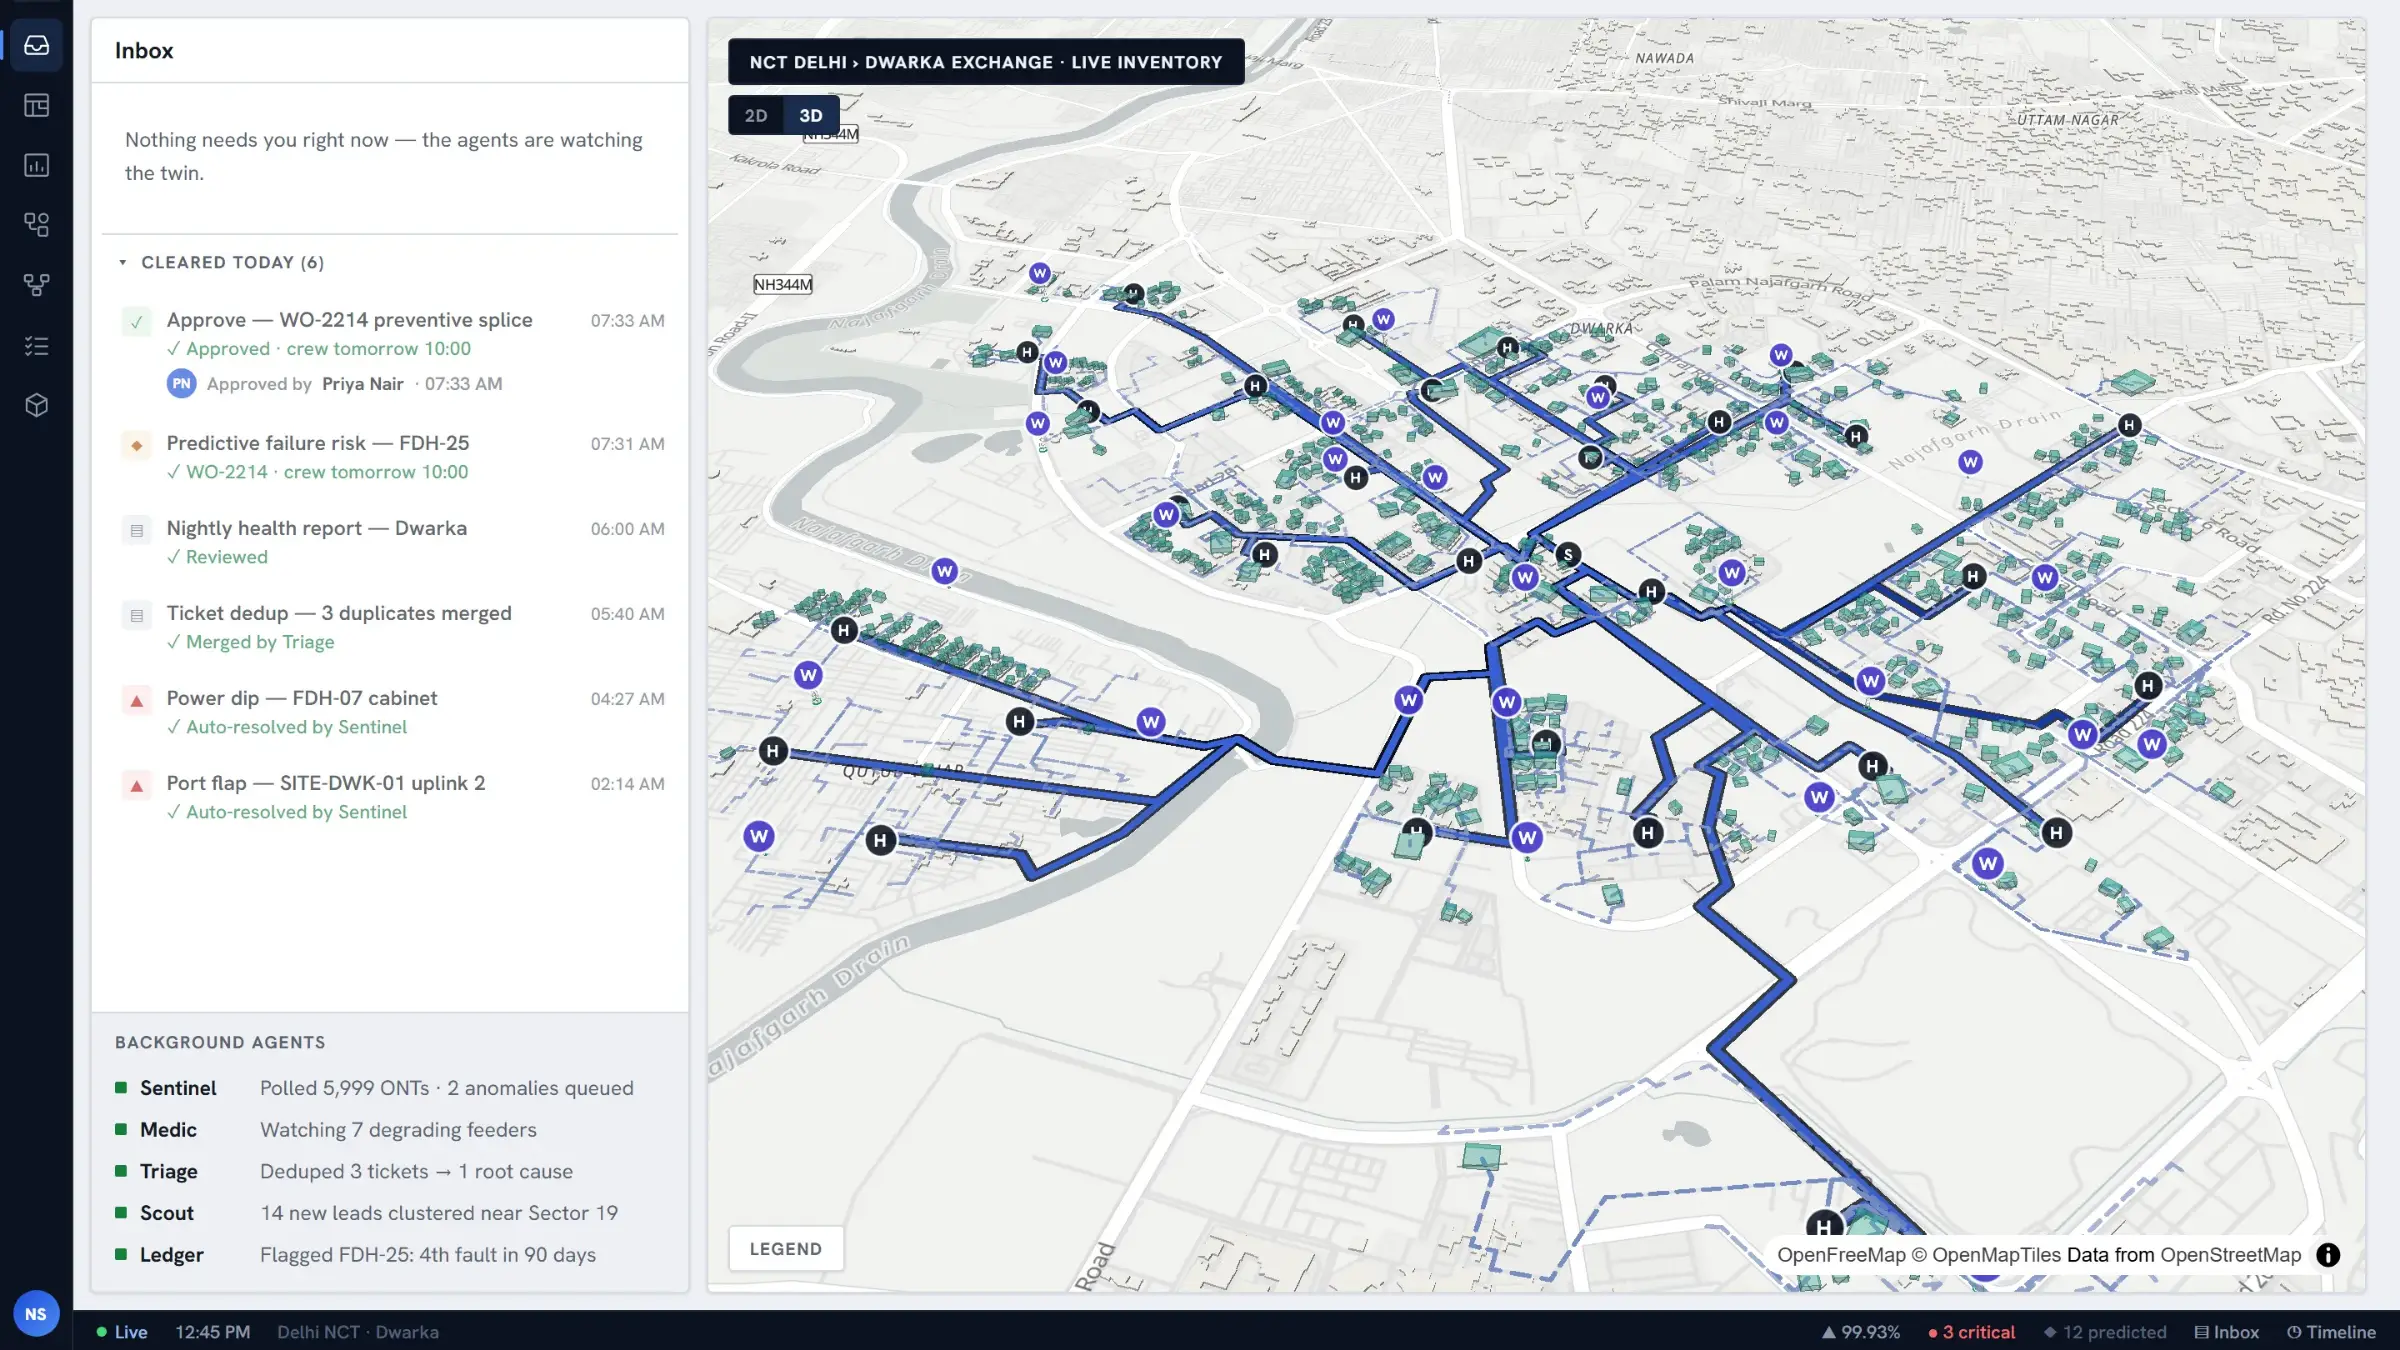Click the 99.93% availability indicator
The width and height of the screenshot is (2400, 1350).
(1860, 1332)
